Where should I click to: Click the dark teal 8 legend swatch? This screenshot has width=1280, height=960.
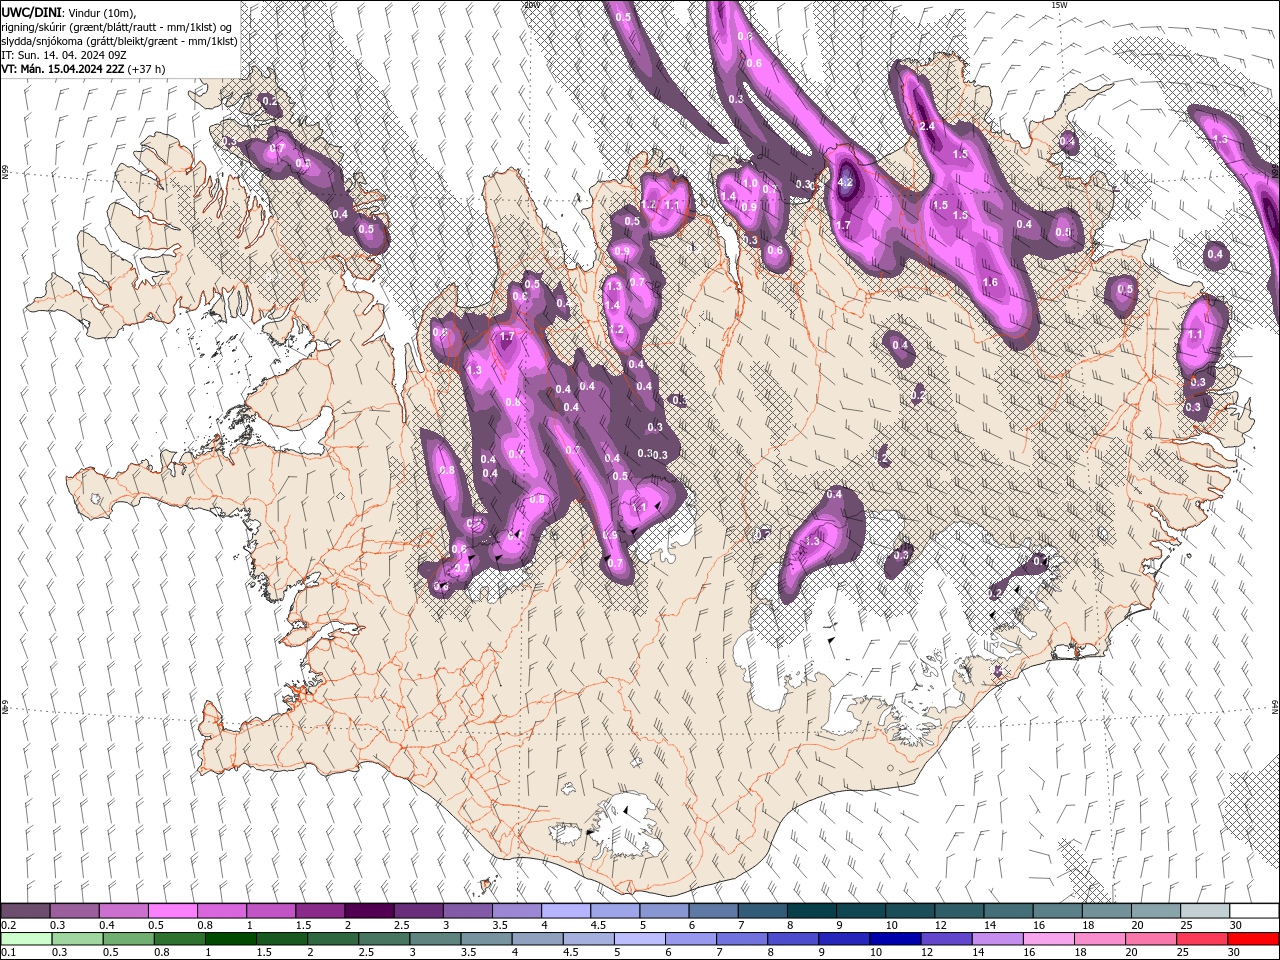coord(811,911)
